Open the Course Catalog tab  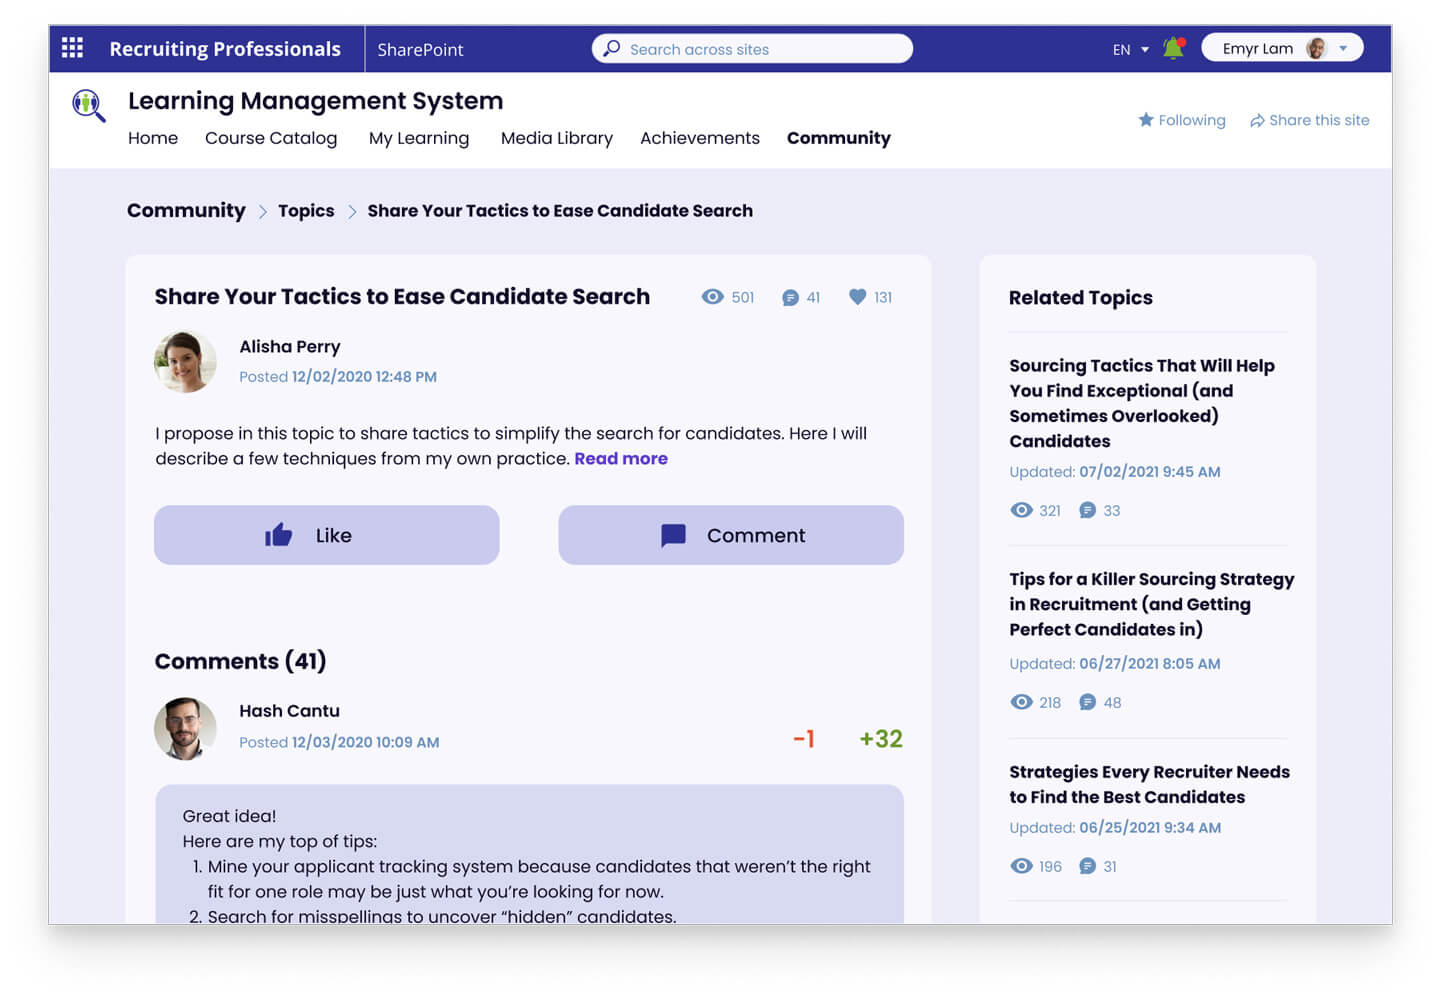(x=271, y=138)
